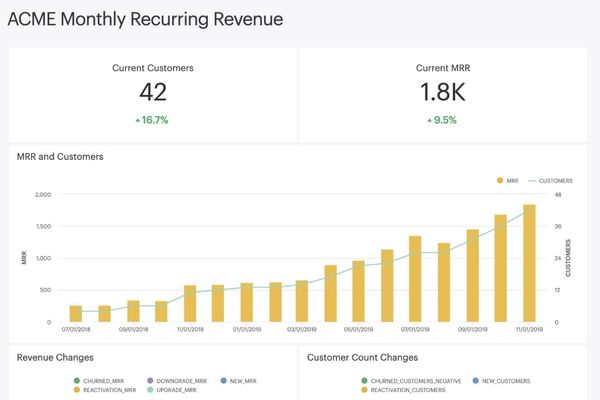This screenshot has height=400, width=600.
Task: Click the 01/01/2019 MRR bar
Action: tap(247, 302)
